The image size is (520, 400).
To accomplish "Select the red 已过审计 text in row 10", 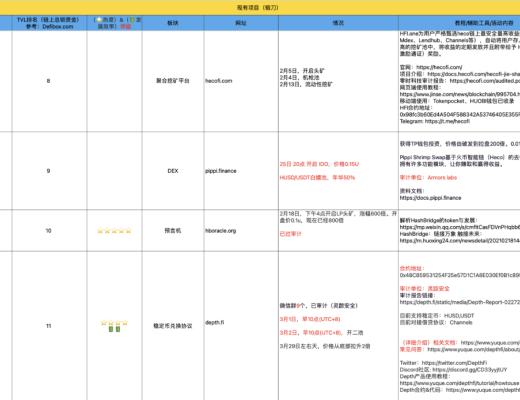I will pyautogui.click(x=290, y=234).
